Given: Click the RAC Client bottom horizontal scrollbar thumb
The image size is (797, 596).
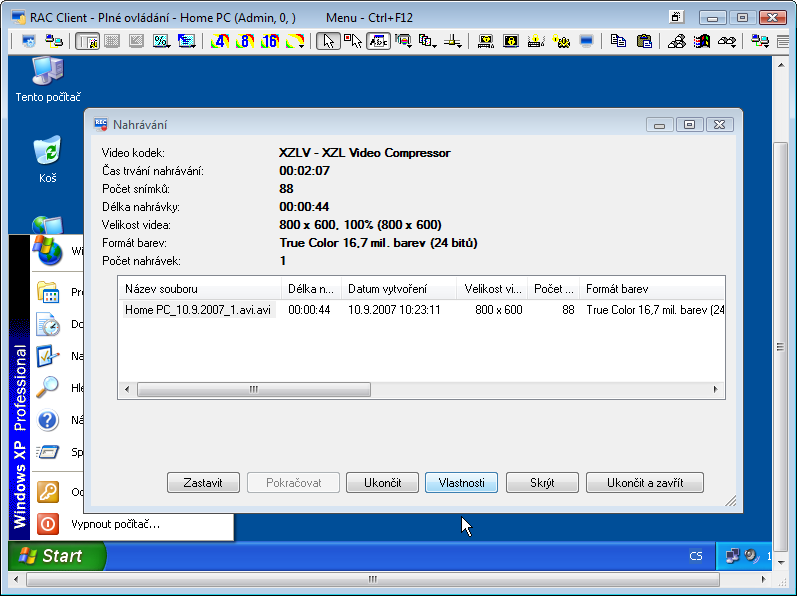Looking at the screenshot, I should 373,579.
